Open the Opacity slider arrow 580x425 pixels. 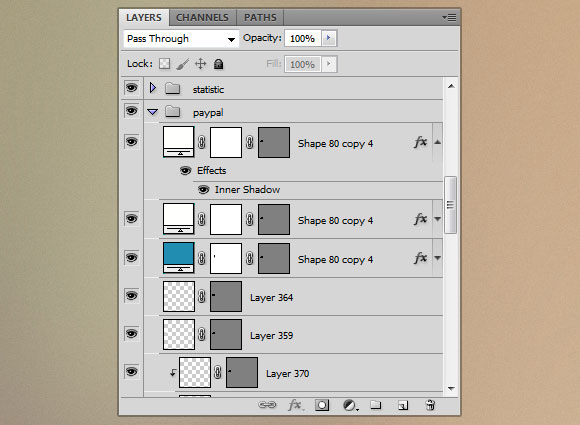pyautogui.click(x=328, y=38)
